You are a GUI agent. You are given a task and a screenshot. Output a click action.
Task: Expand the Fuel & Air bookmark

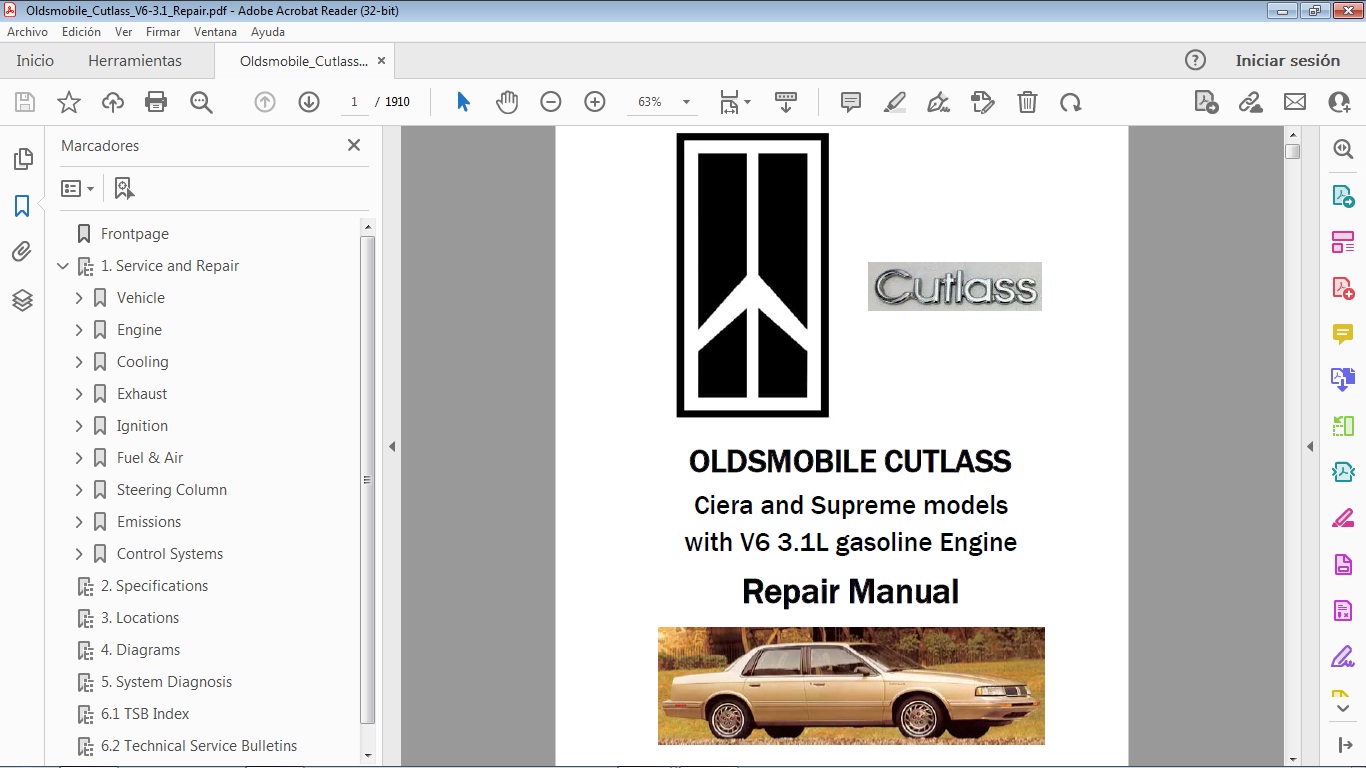(x=79, y=458)
